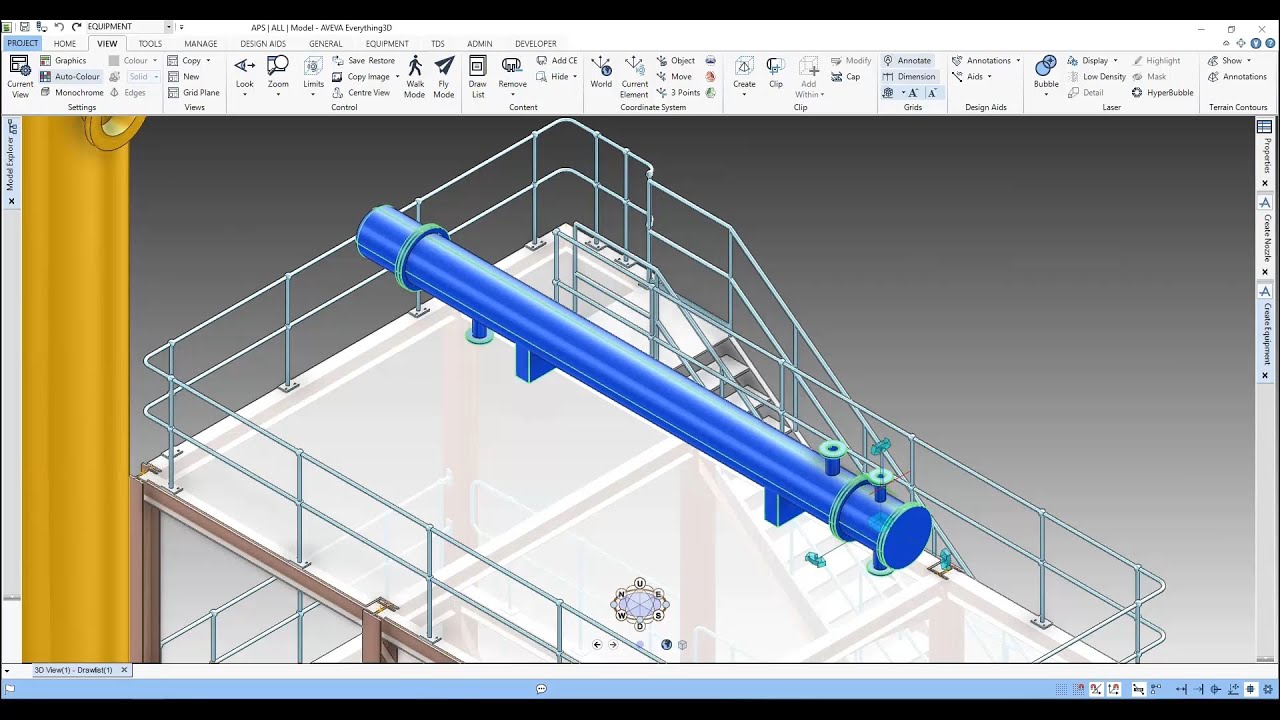
Task: Switch to the DESIGN AIDS tab
Action: (x=263, y=44)
